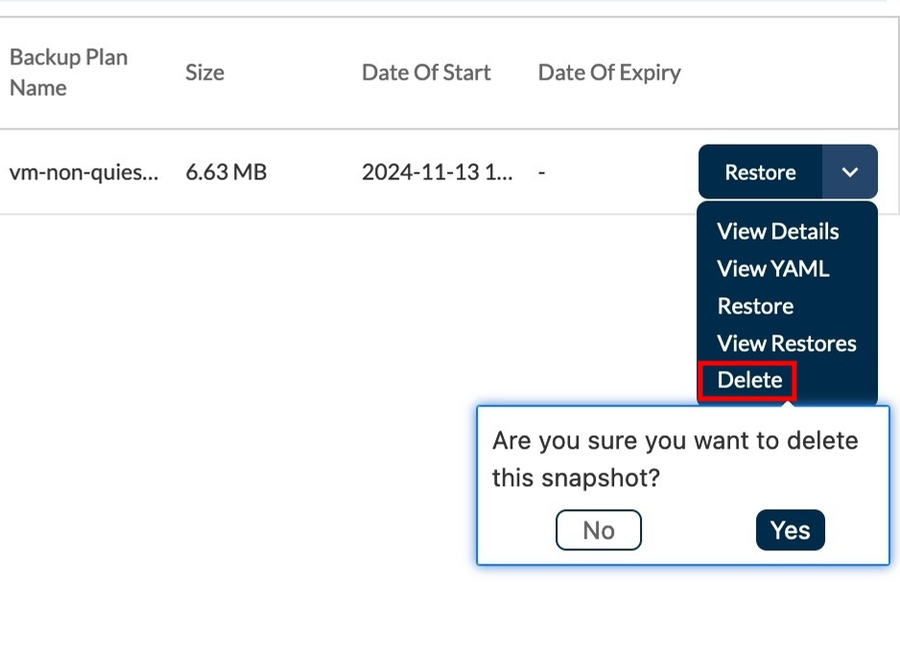Click the 2024-11-13 start date cell
Image resolution: width=900 pixels, height=647 pixels.
(x=437, y=172)
